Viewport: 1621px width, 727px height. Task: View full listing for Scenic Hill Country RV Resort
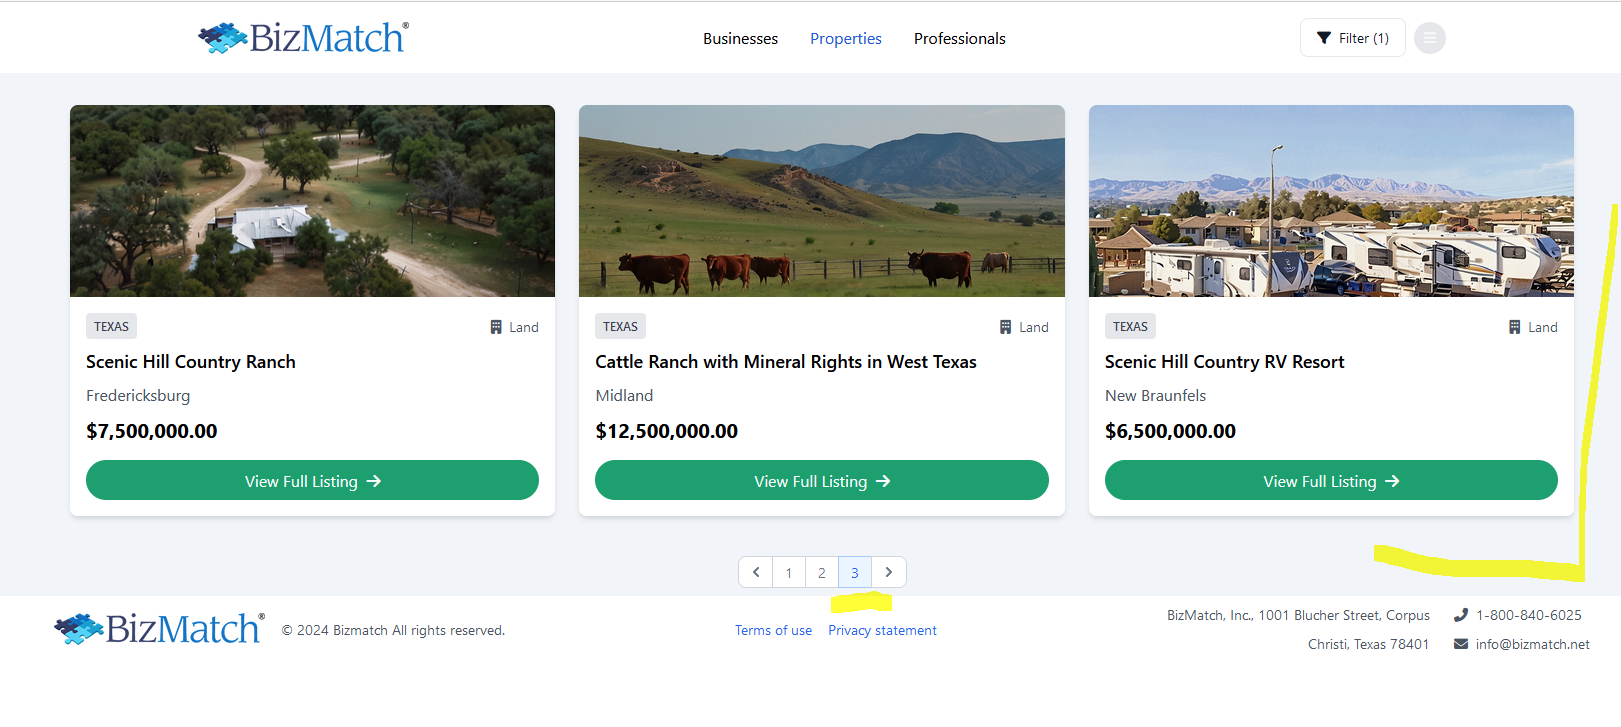1330,481
